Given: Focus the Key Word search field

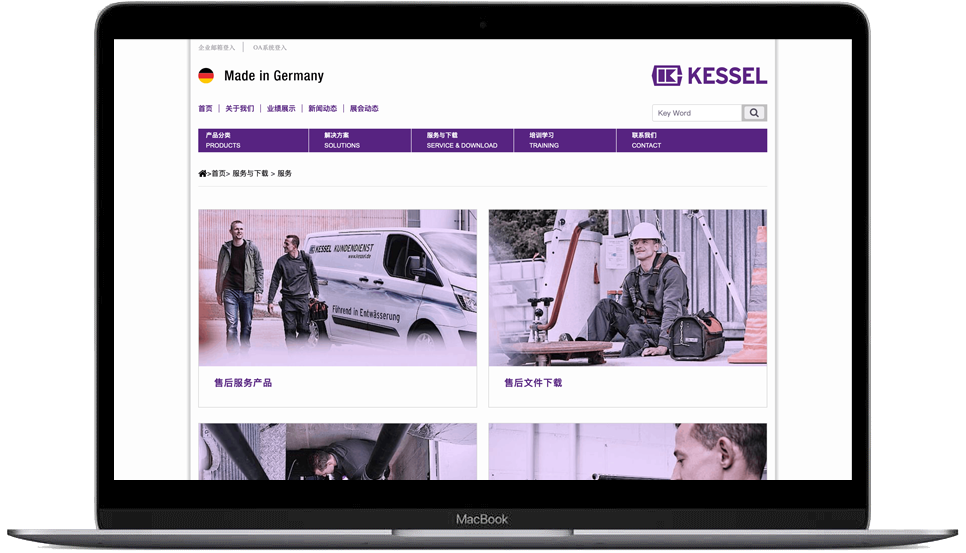Looking at the screenshot, I should 697,113.
